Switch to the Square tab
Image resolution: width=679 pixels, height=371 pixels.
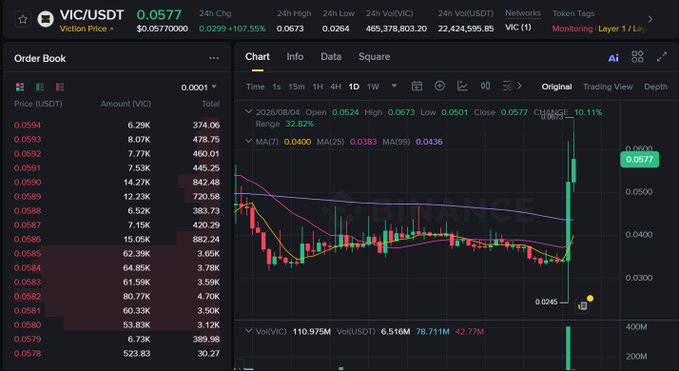tap(374, 57)
